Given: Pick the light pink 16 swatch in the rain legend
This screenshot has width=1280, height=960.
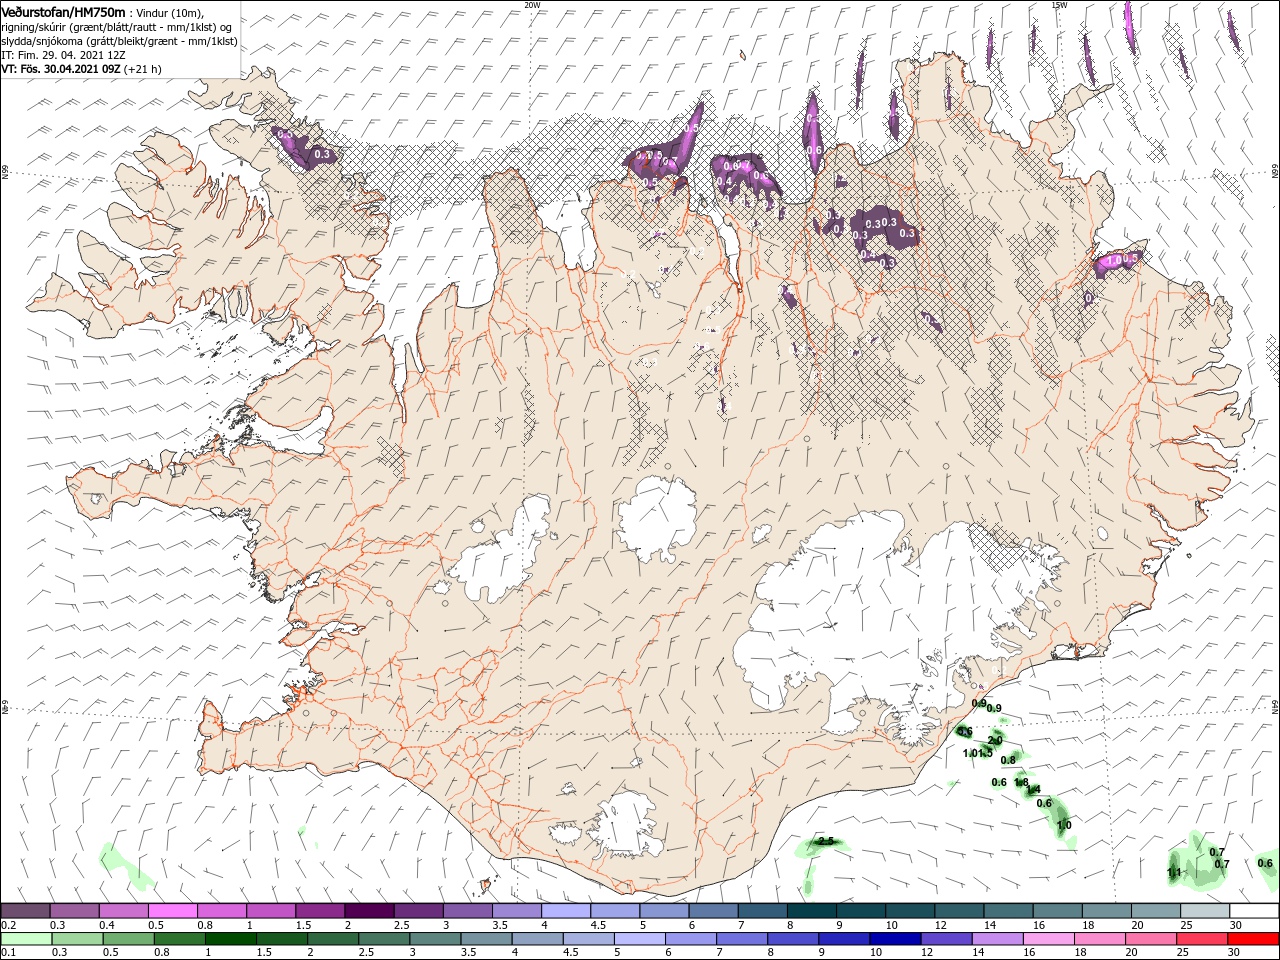Looking at the screenshot, I should coord(1049,939).
